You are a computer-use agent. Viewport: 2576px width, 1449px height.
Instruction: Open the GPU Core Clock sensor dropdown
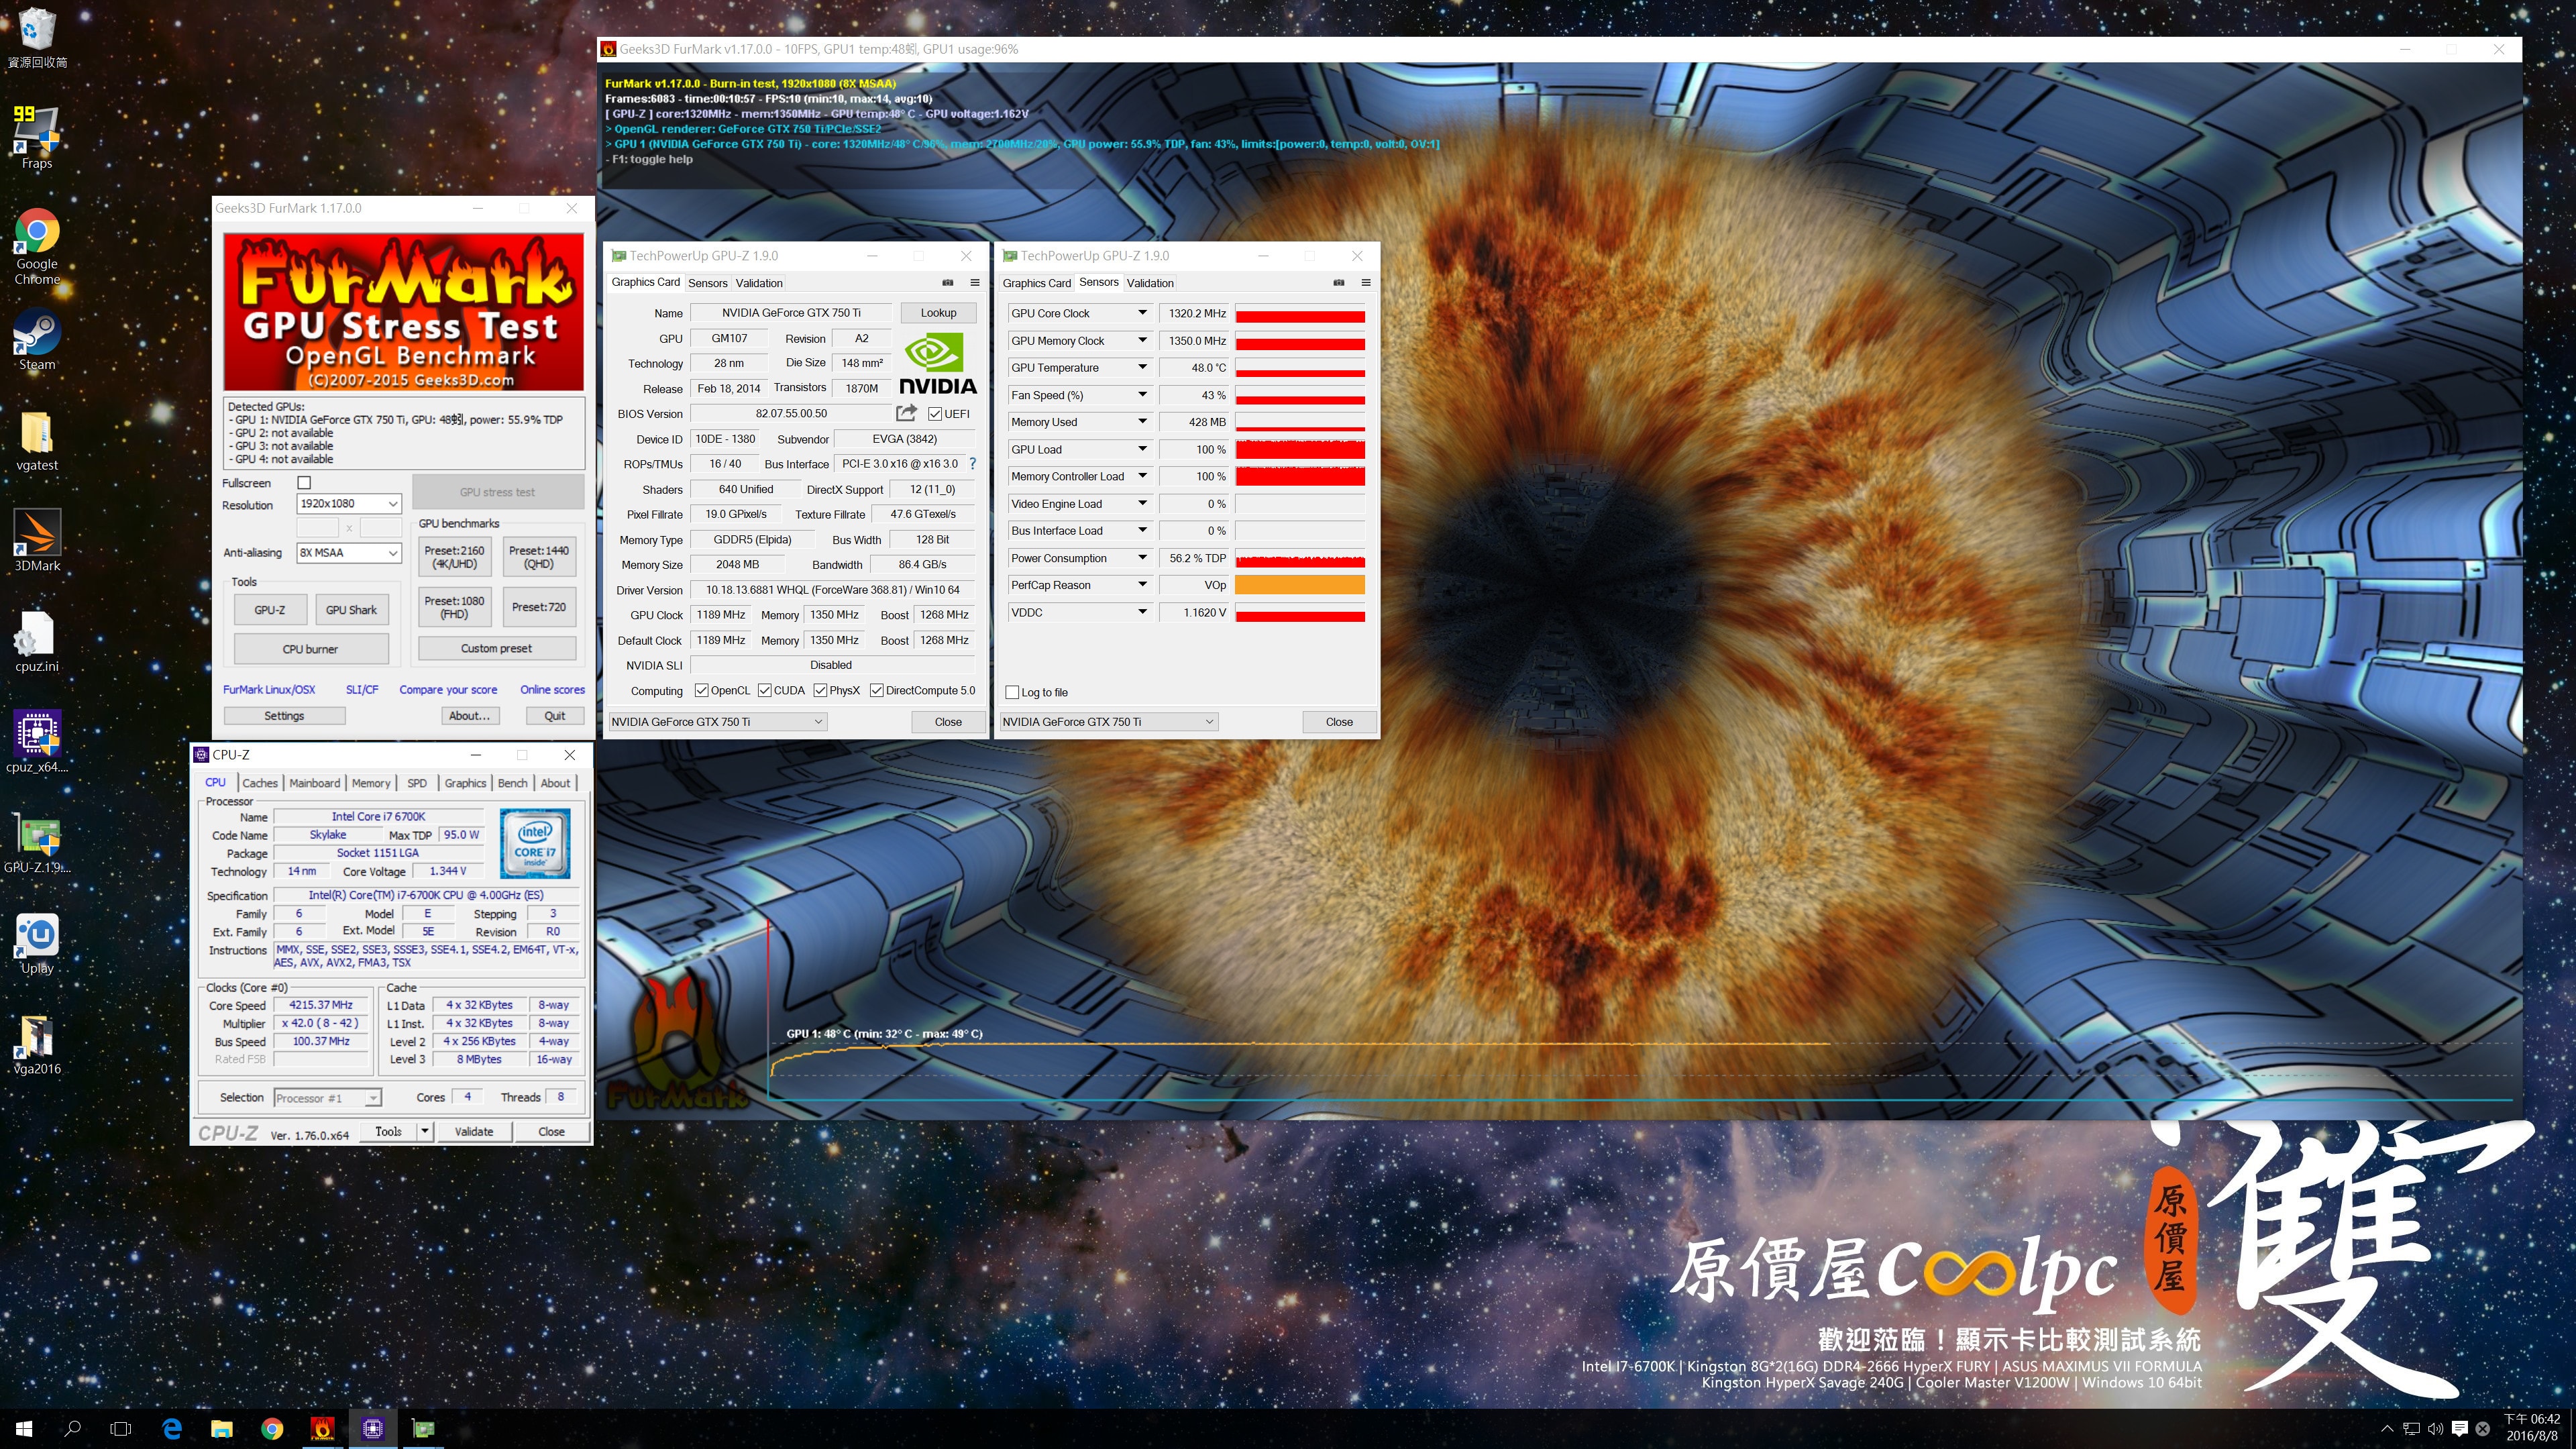coord(1142,313)
